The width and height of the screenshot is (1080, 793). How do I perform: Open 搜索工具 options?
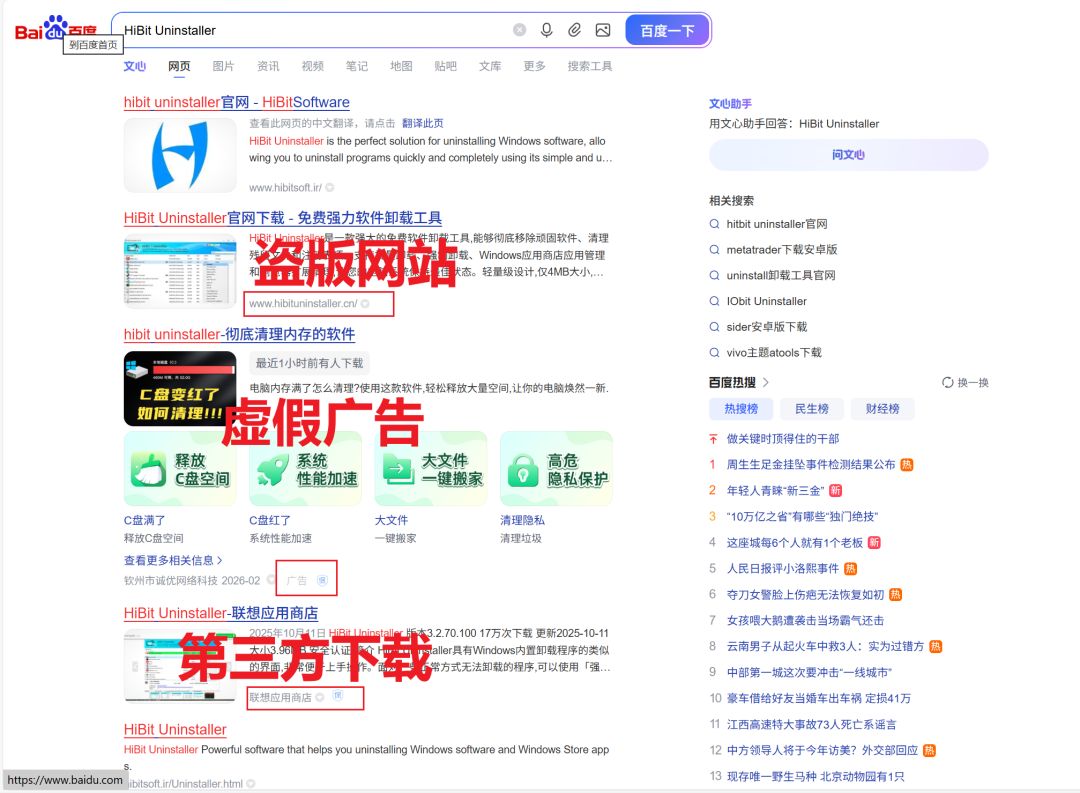(590, 66)
